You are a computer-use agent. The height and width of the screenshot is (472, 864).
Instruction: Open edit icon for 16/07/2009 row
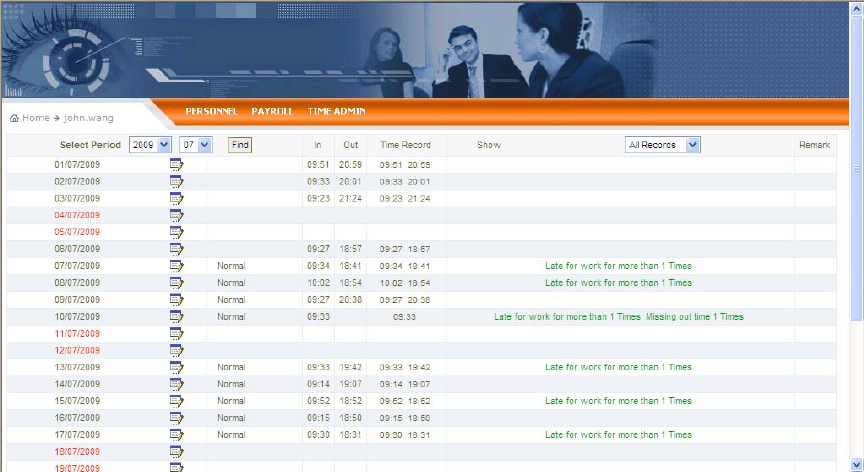coord(176,418)
